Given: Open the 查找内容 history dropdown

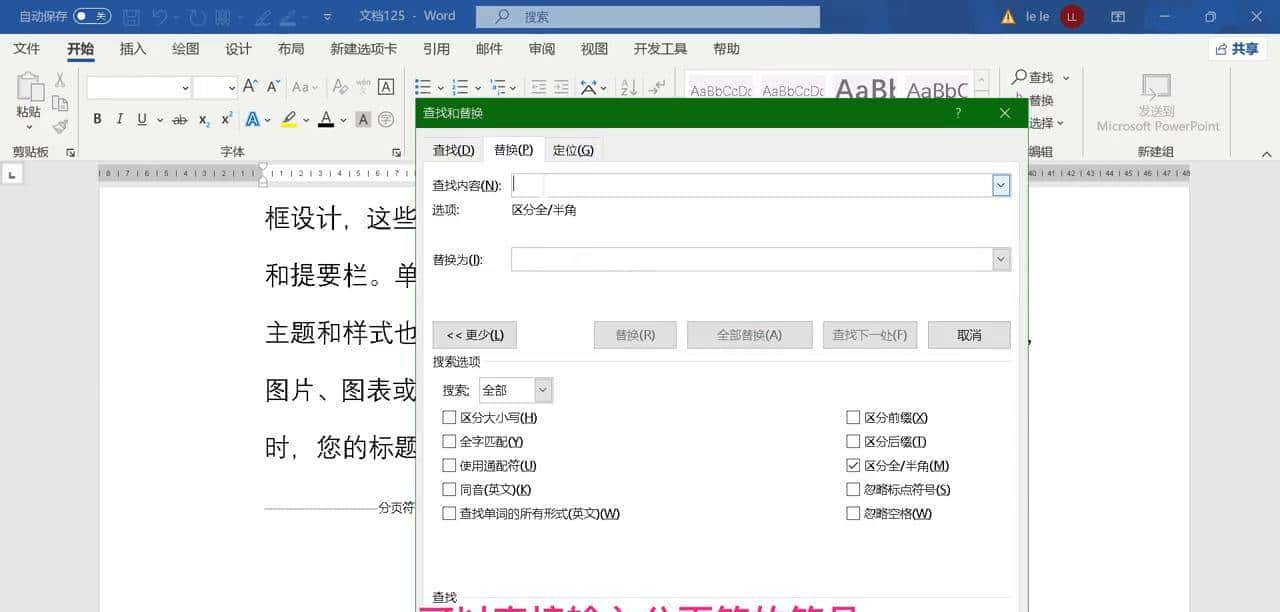Looking at the screenshot, I should [1000, 184].
